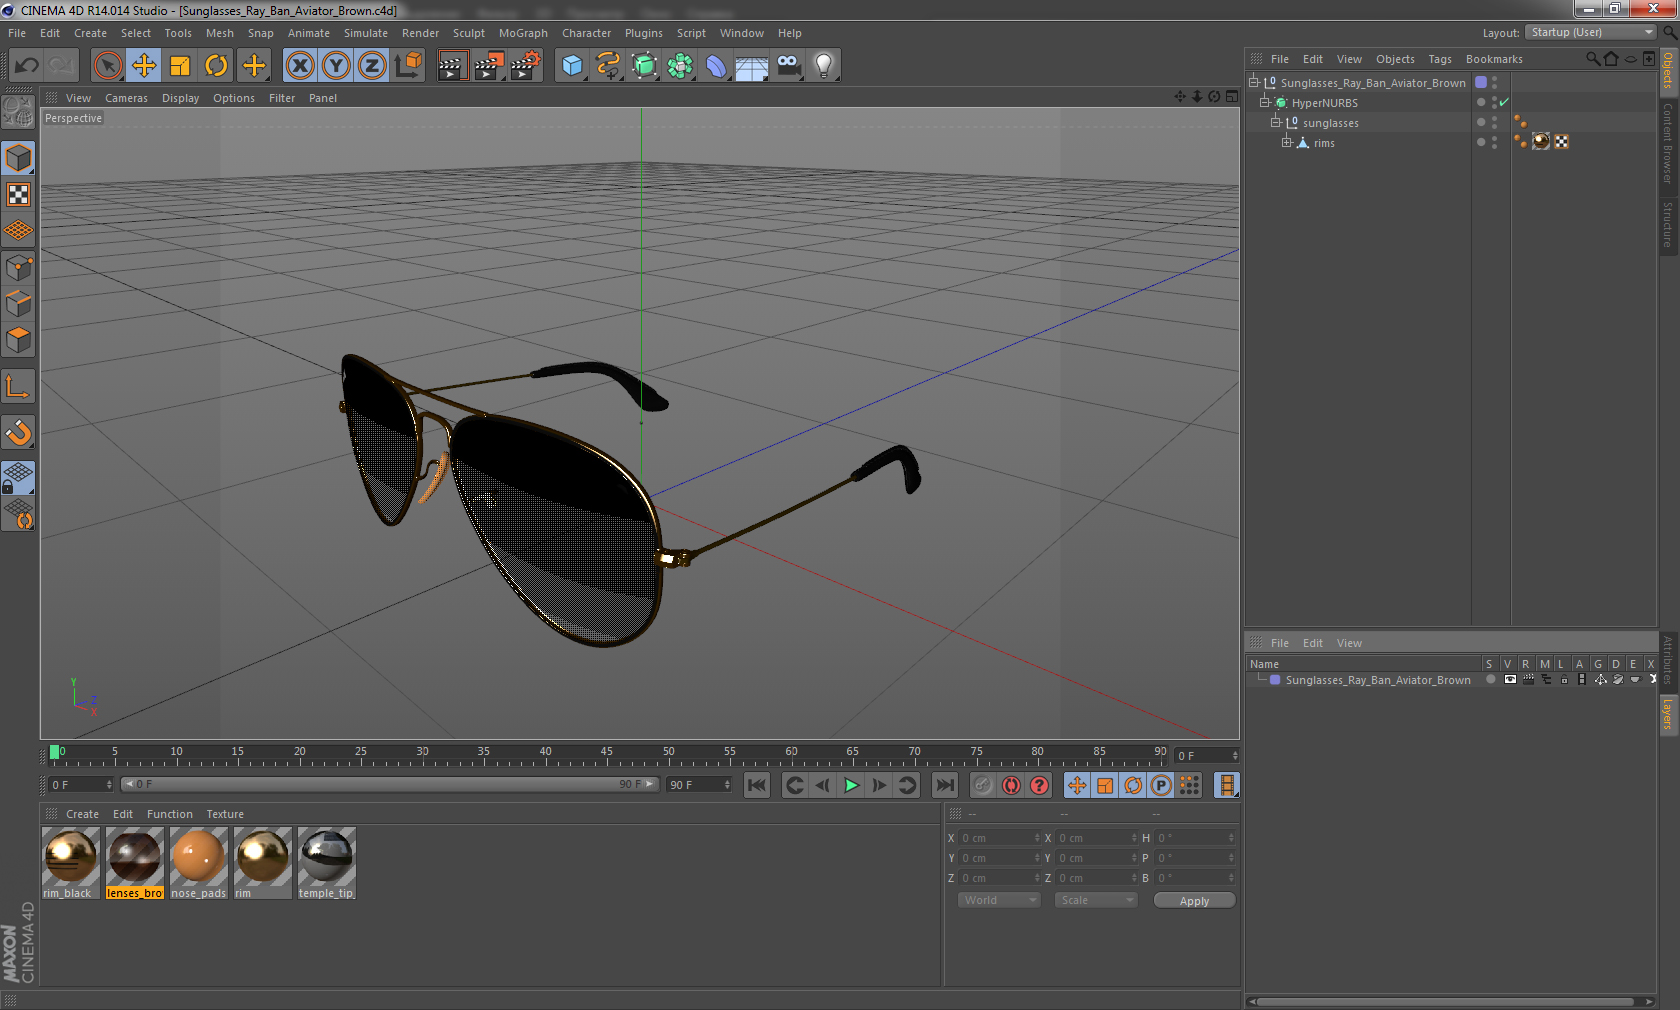Click the Material Manager Create menu
Viewport: 1680px width, 1010px height.
[82, 814]
